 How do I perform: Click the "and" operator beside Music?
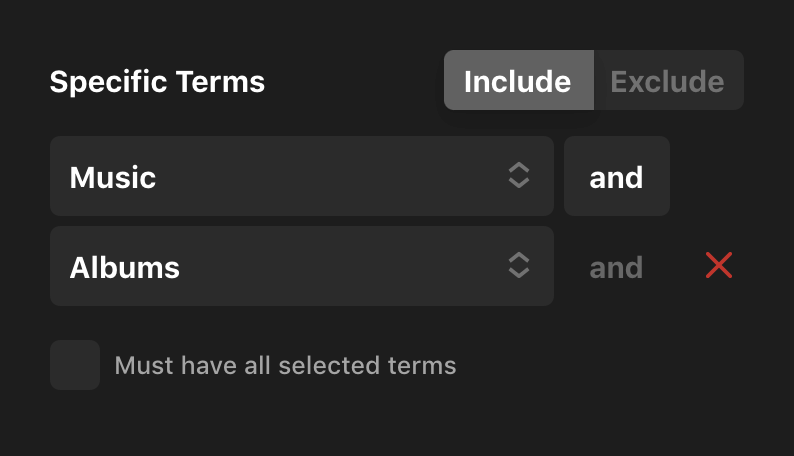pos(616,177)
